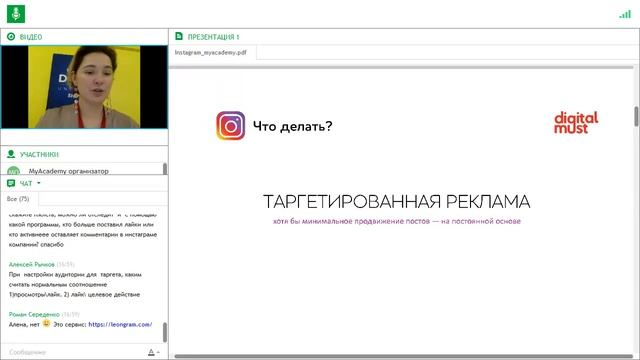Open the leongram.com link
This screenshot has height=360, width=640.
[x=120, y=324]
